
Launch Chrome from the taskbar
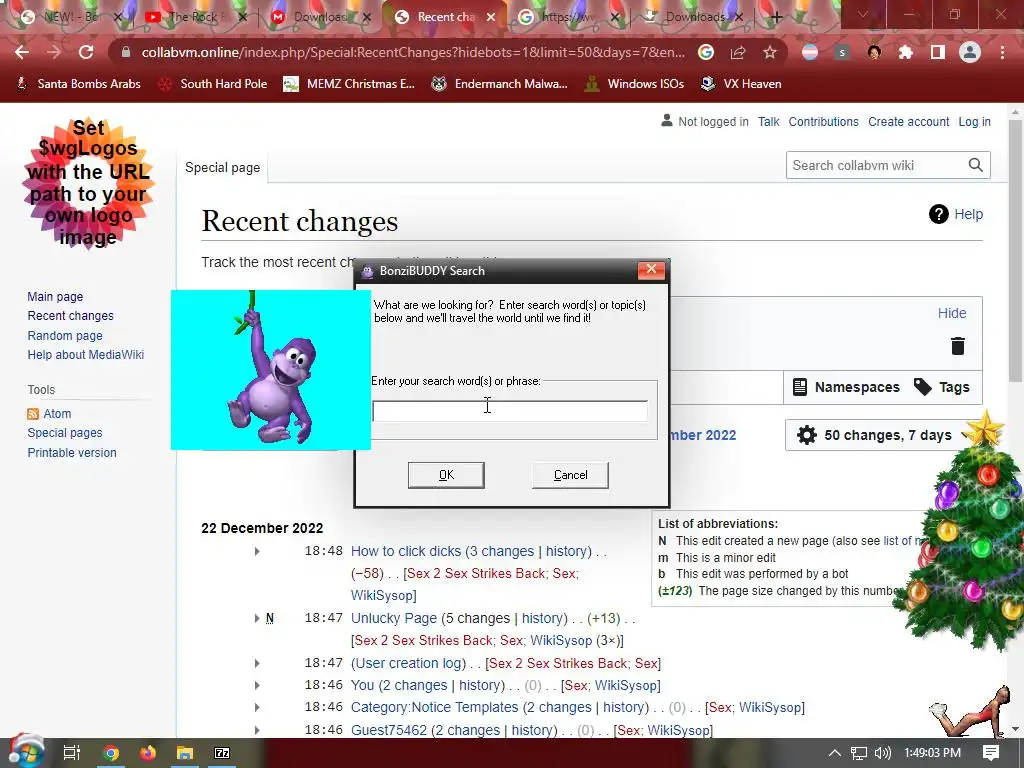coord(111,753)
